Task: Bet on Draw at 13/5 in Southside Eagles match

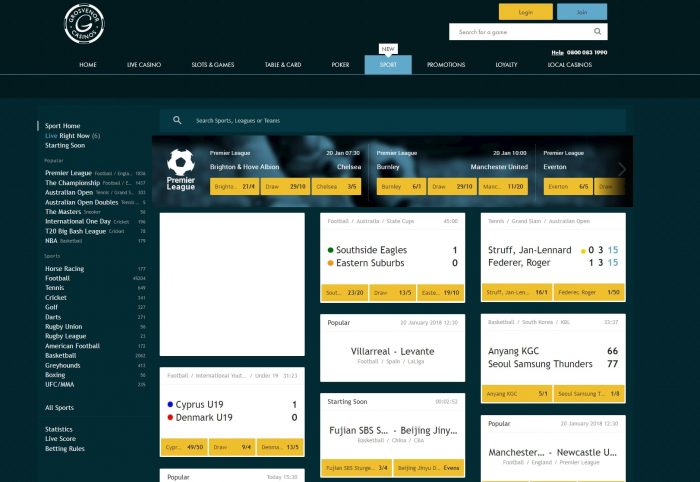Action: coord(392,293)
